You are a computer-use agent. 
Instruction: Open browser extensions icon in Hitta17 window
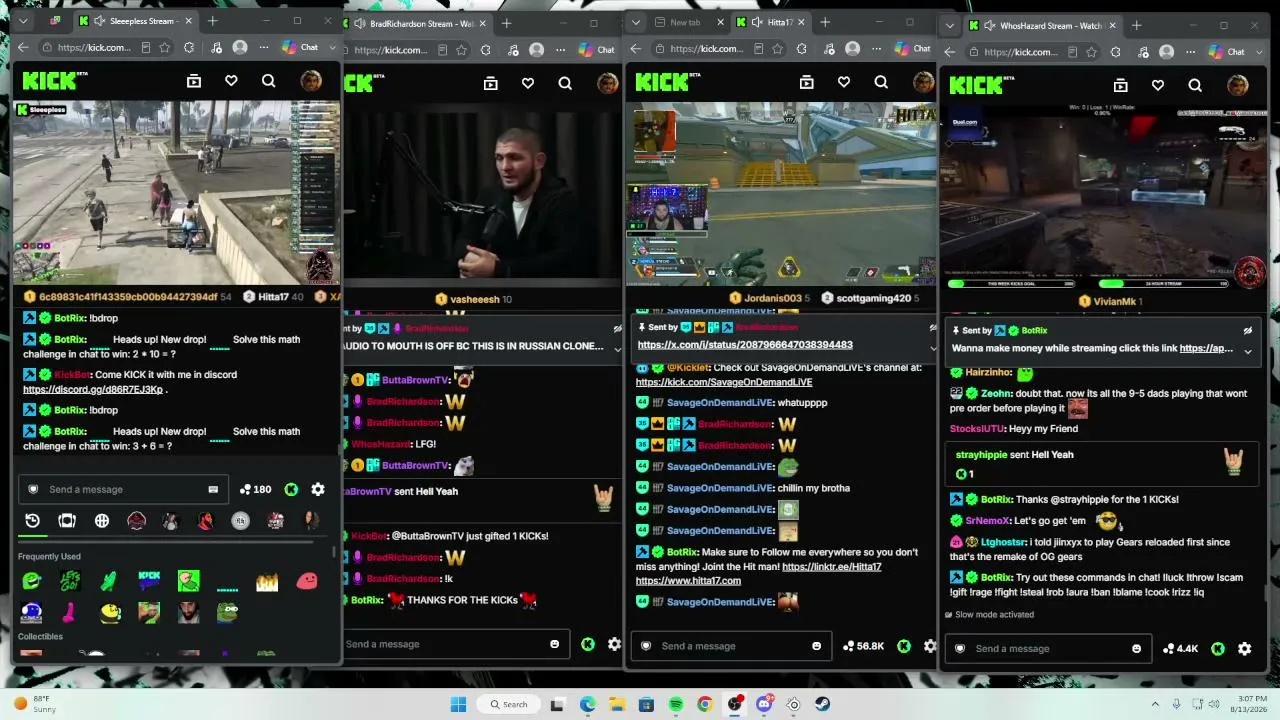pyautogui.click(x=801, y=48)
